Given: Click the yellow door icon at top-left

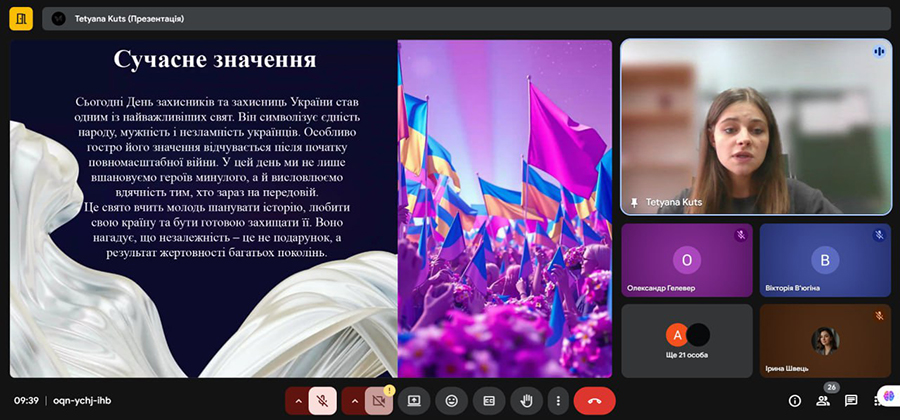Looking at the screenshot, I should 21,19.
